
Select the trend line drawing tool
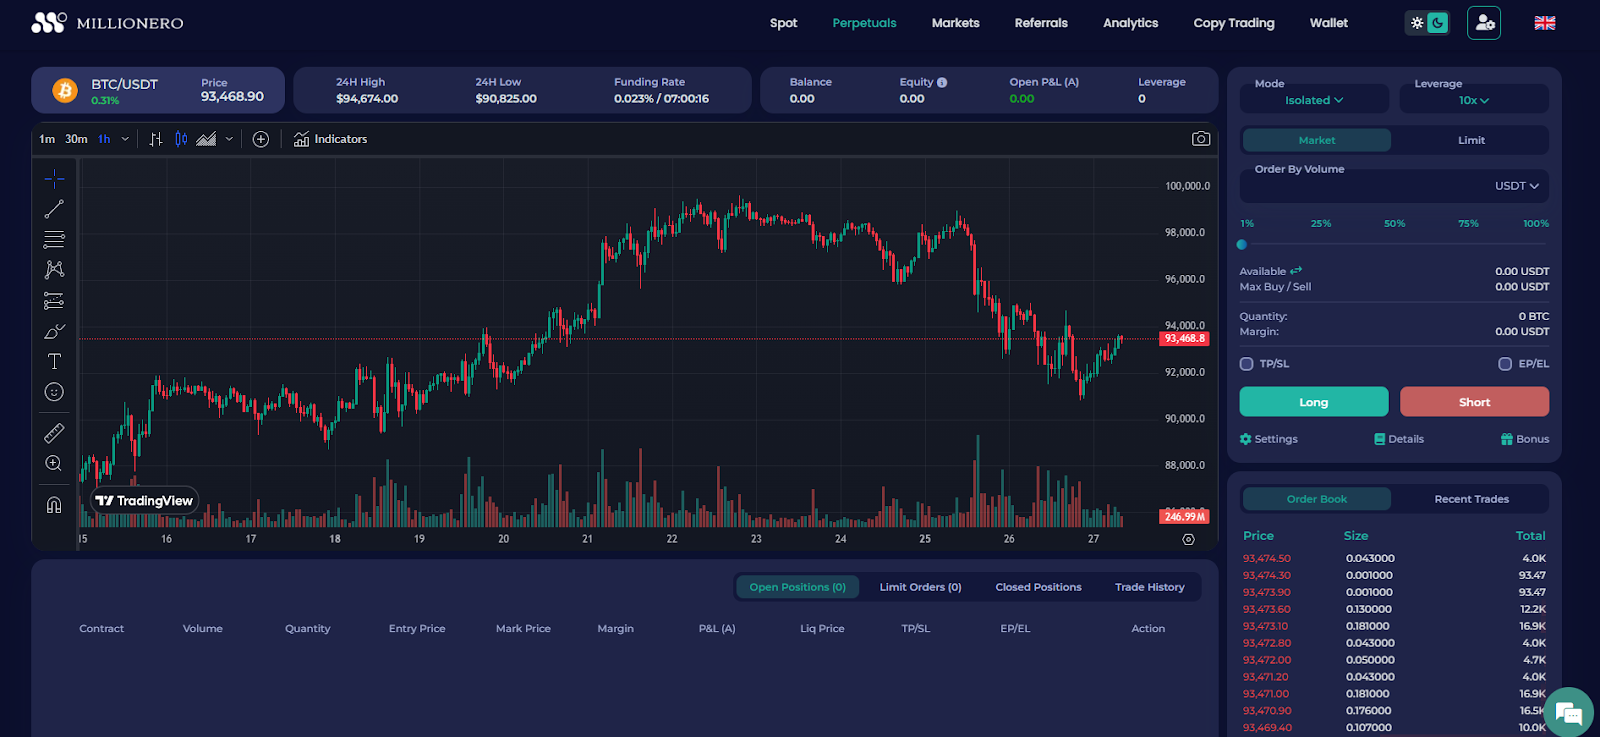(54, 209)
